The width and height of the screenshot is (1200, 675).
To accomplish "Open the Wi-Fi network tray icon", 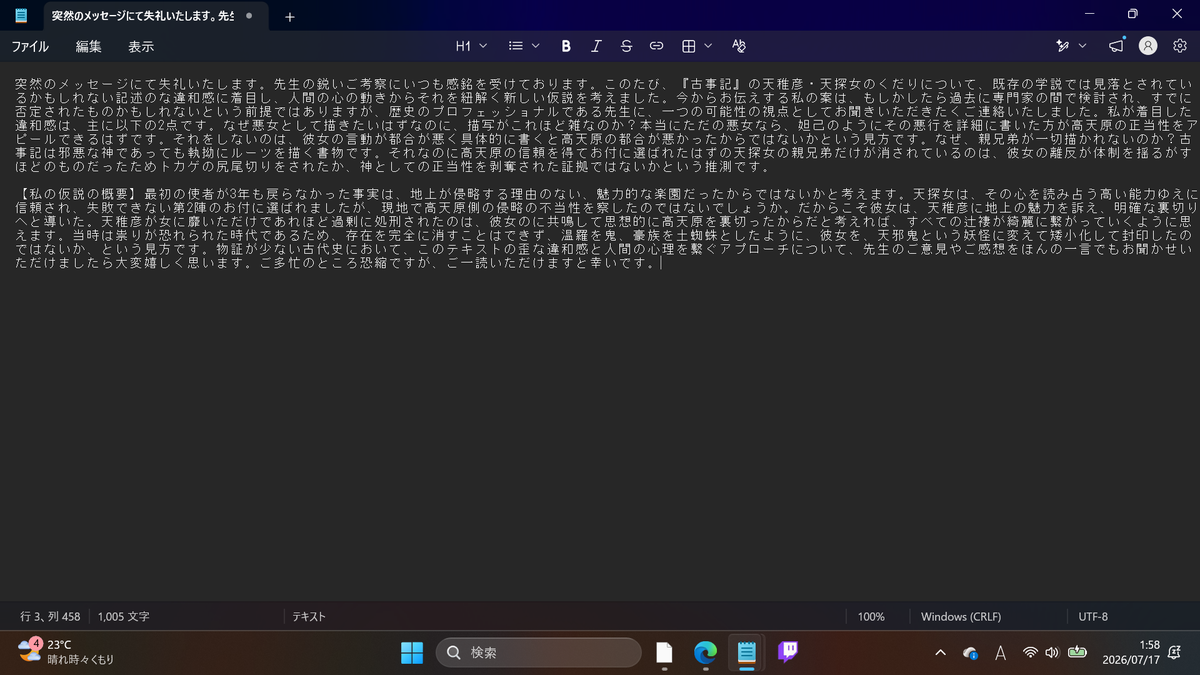I will pos(1030,653).
